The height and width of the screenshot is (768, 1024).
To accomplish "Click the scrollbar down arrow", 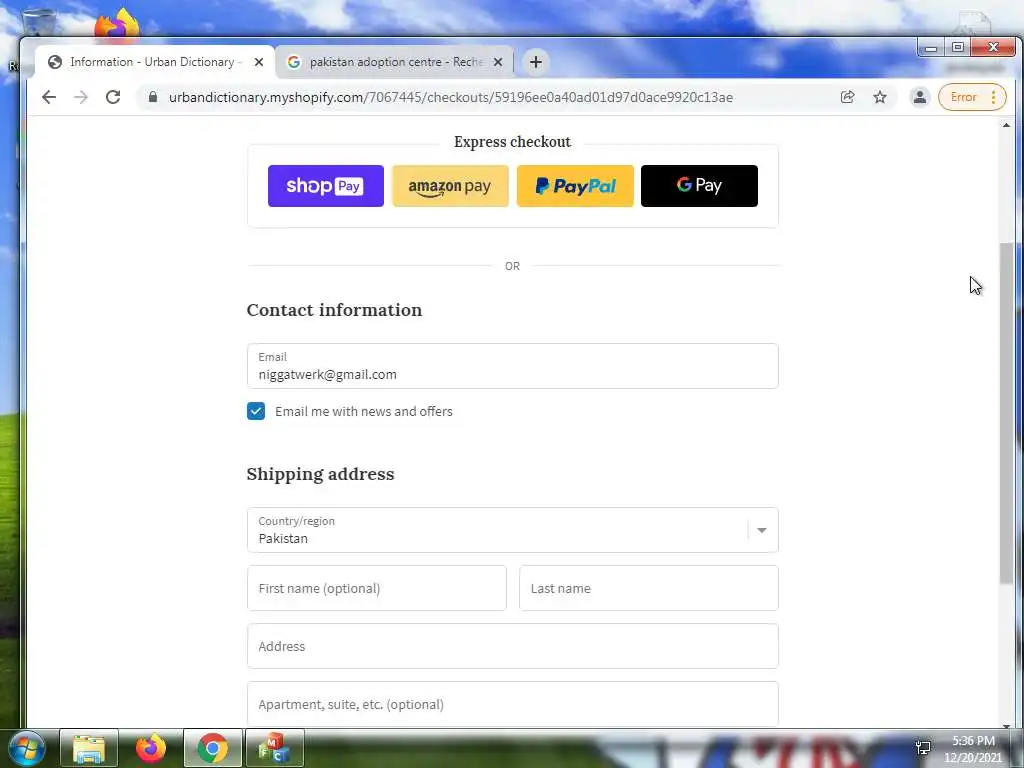I will (1006, 725).
